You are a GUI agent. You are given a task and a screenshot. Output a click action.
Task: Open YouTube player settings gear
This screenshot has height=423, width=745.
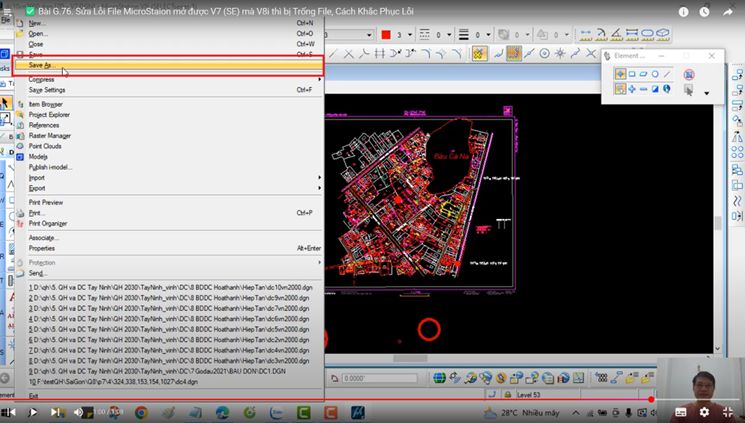point(704,411)
